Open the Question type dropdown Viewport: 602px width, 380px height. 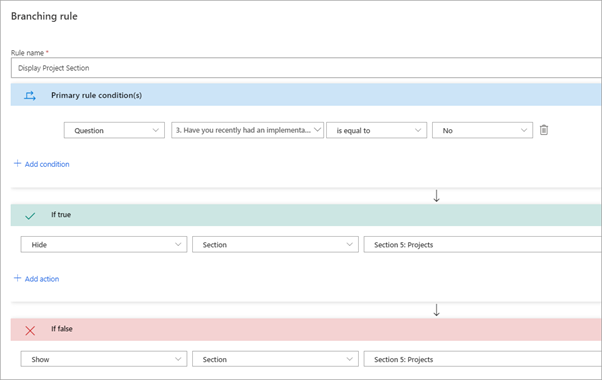coord(114,131)
